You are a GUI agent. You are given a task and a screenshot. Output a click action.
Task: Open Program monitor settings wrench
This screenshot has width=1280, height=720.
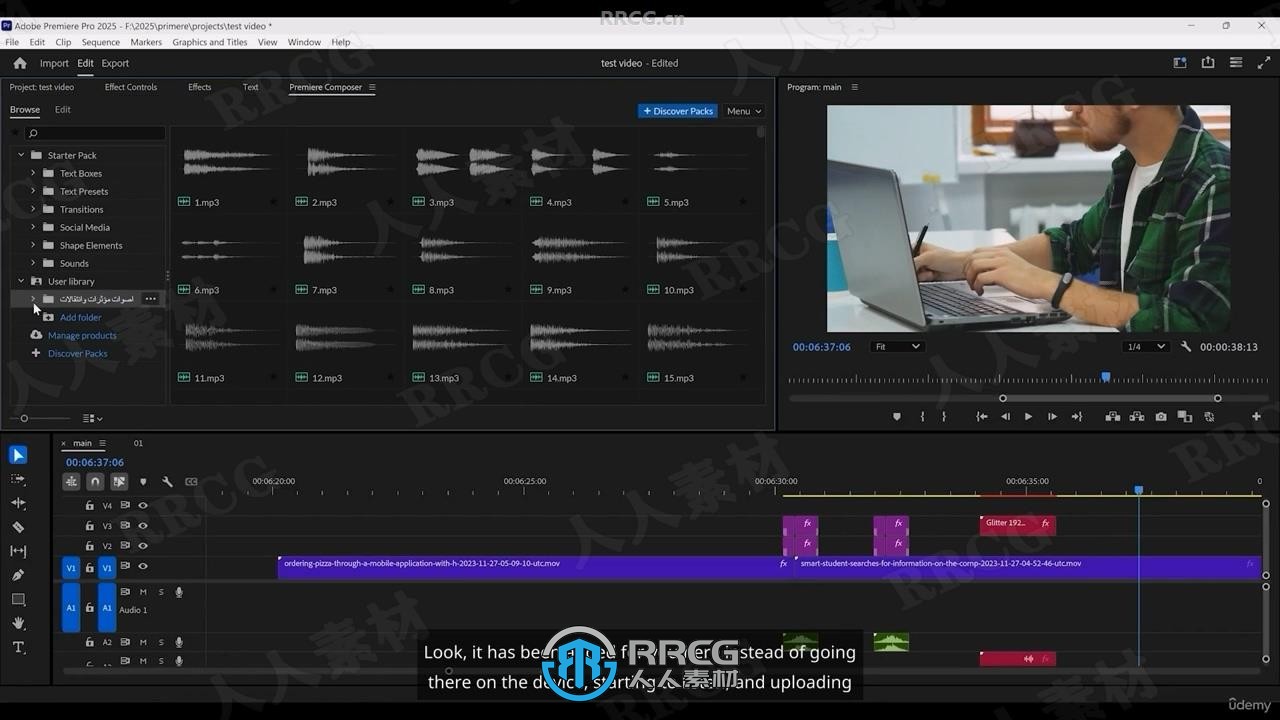click(1186, 347)
